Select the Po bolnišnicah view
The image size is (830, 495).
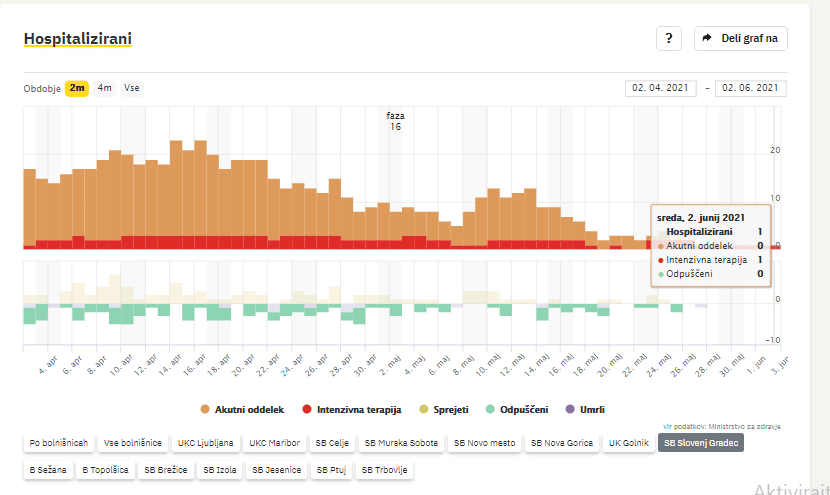tap(59, 442)
